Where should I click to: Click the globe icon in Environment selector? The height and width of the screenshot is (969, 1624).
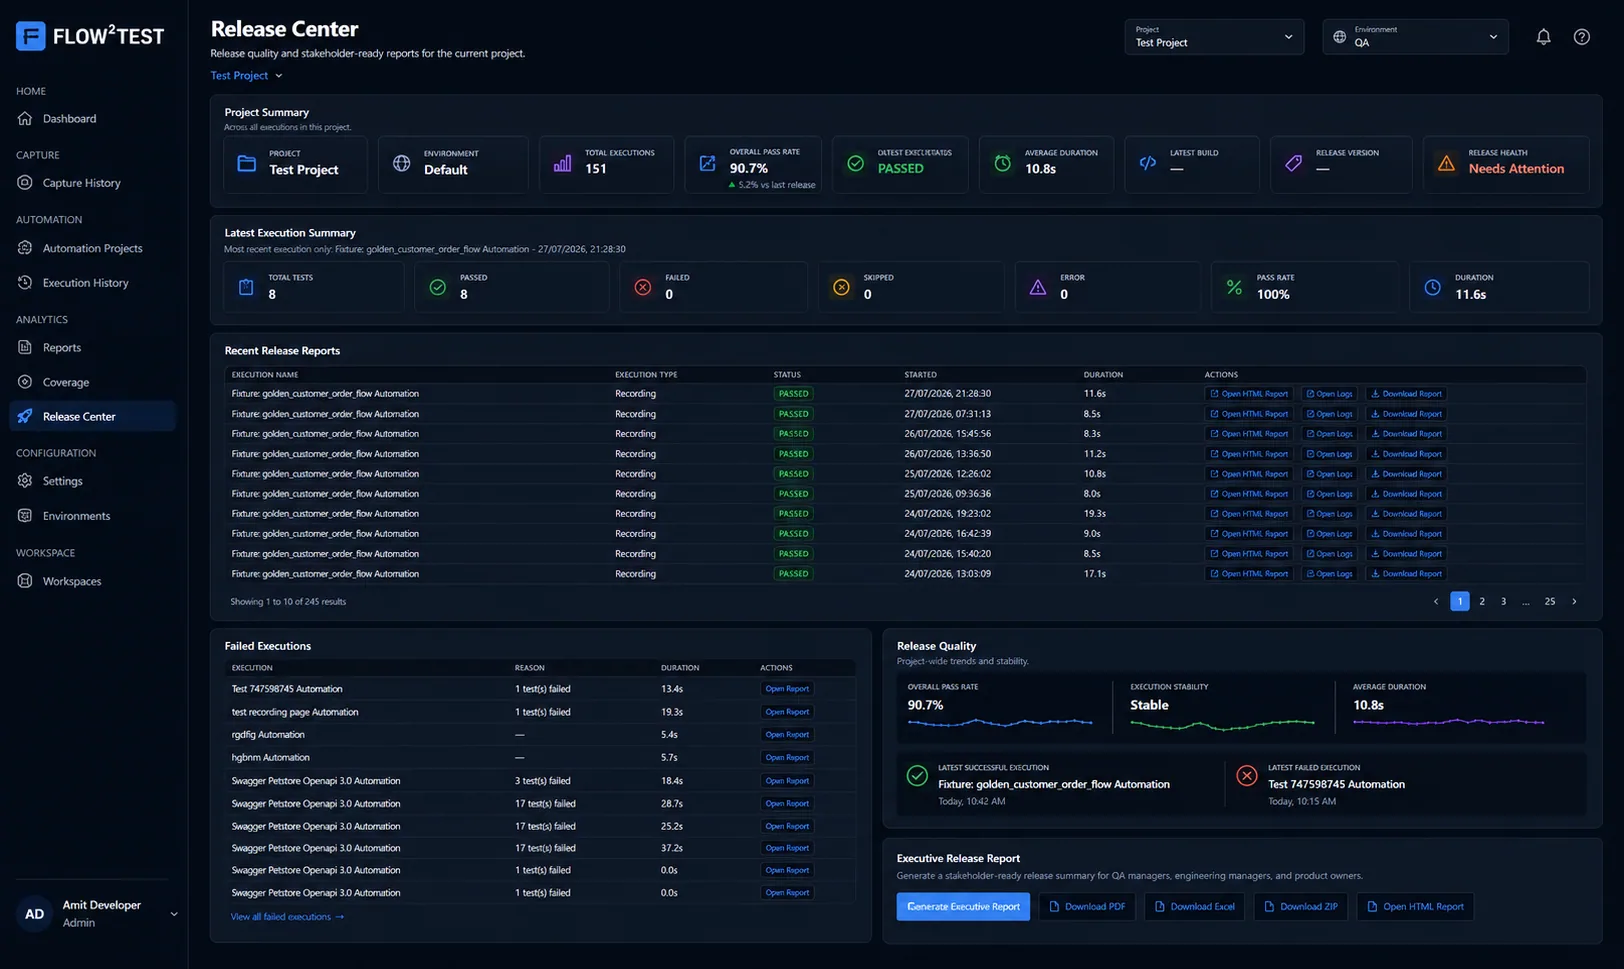(1339, 37)
